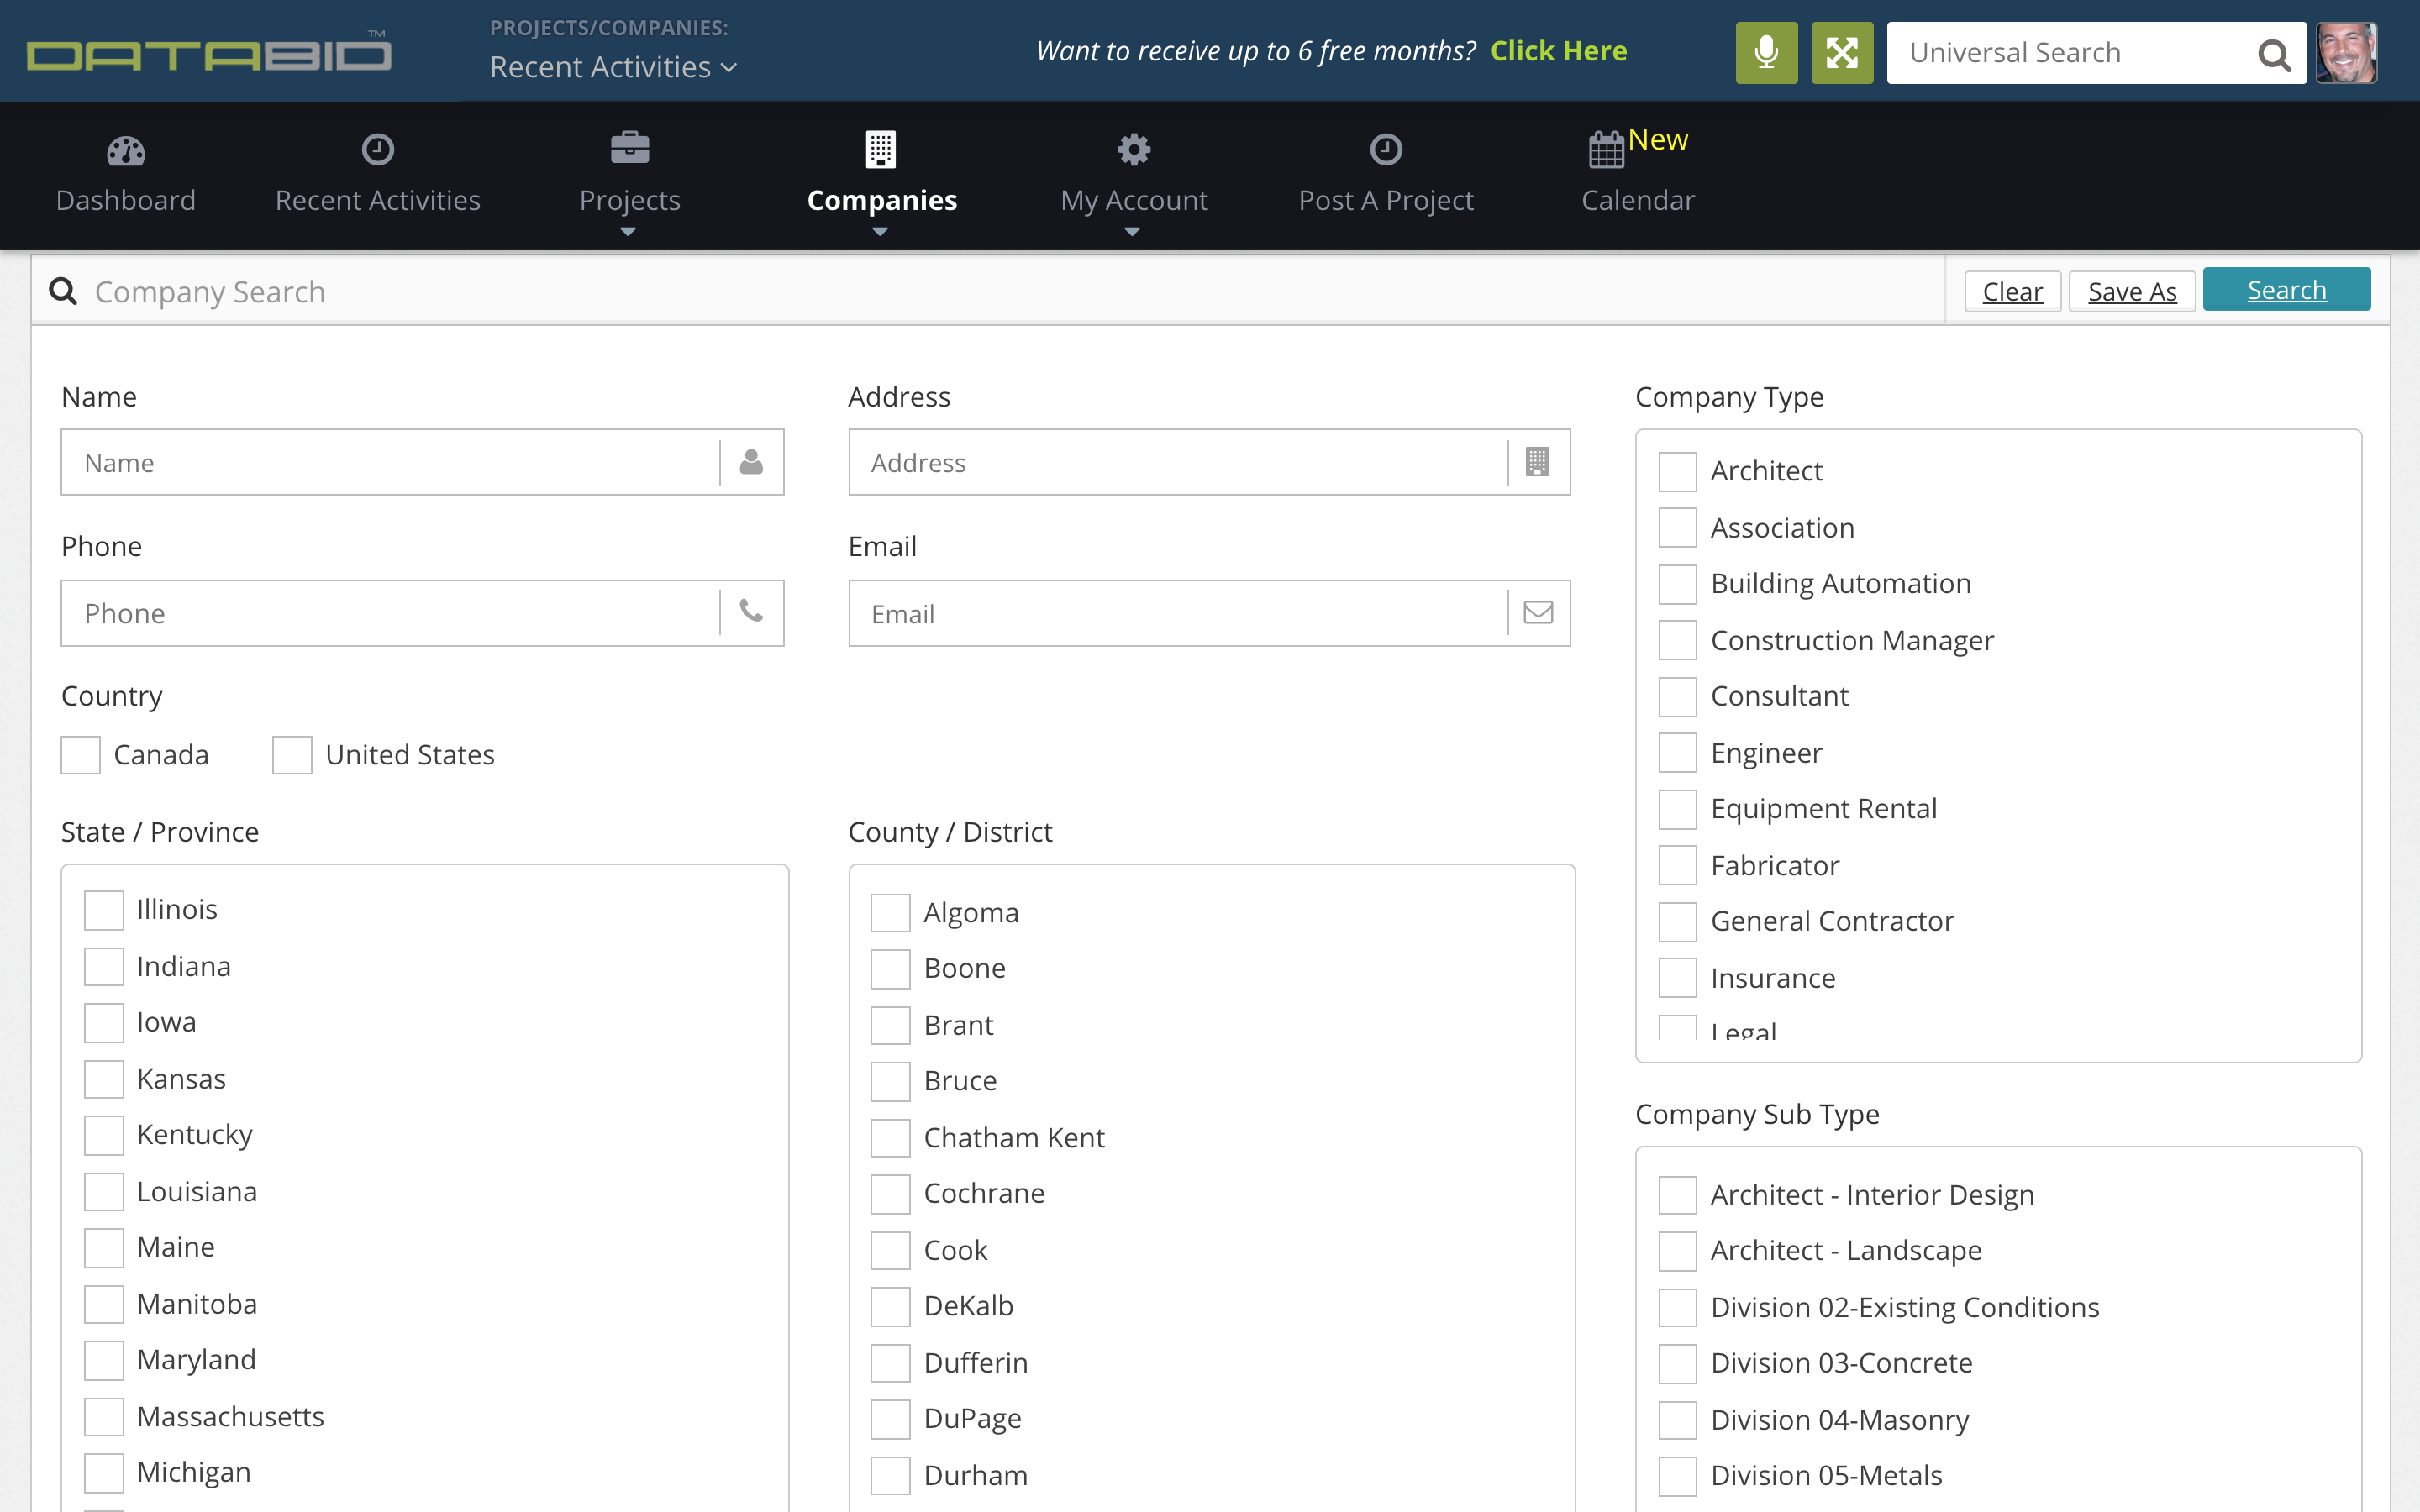Screen dimensions: 2420x1512
Task: Tick the Cook county checkbox
Action: click(890, 1250)
